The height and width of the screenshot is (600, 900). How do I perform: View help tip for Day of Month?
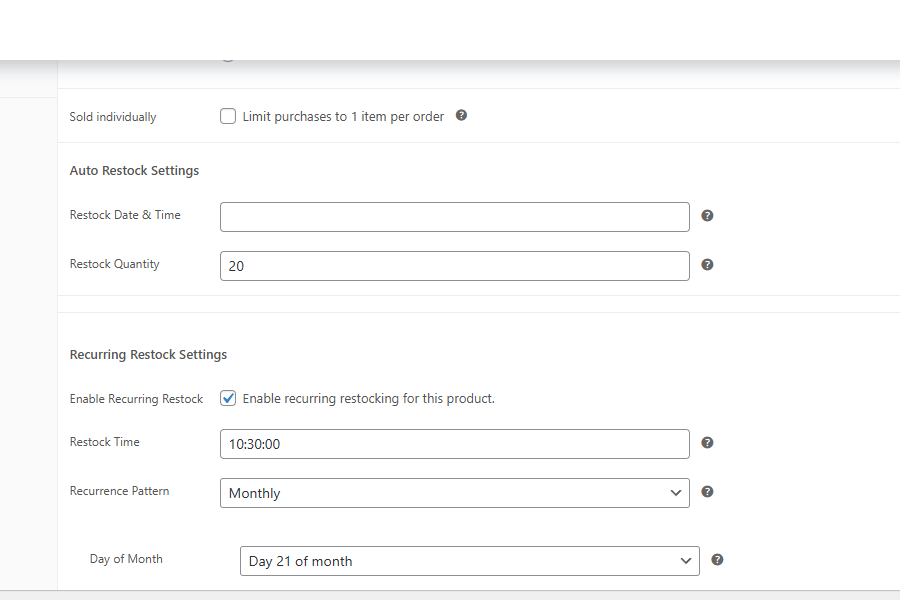tap(717, 560)
